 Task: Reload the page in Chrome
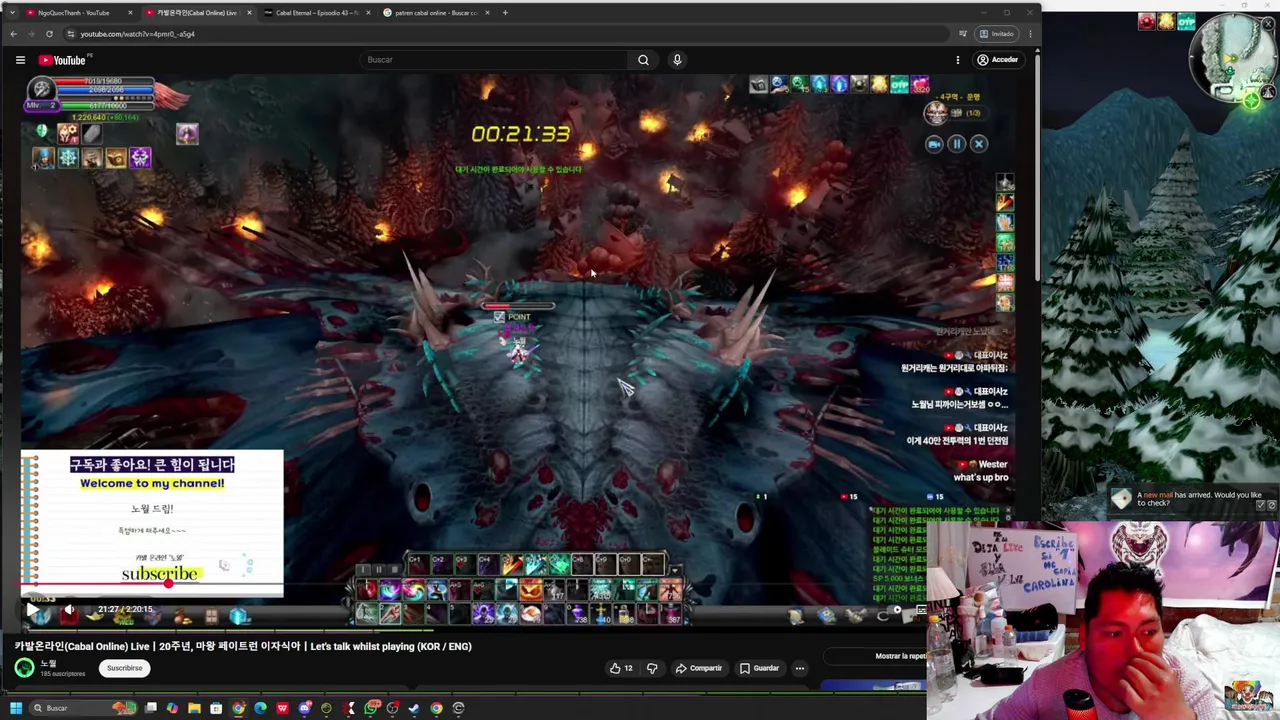[x=49, y=34]
